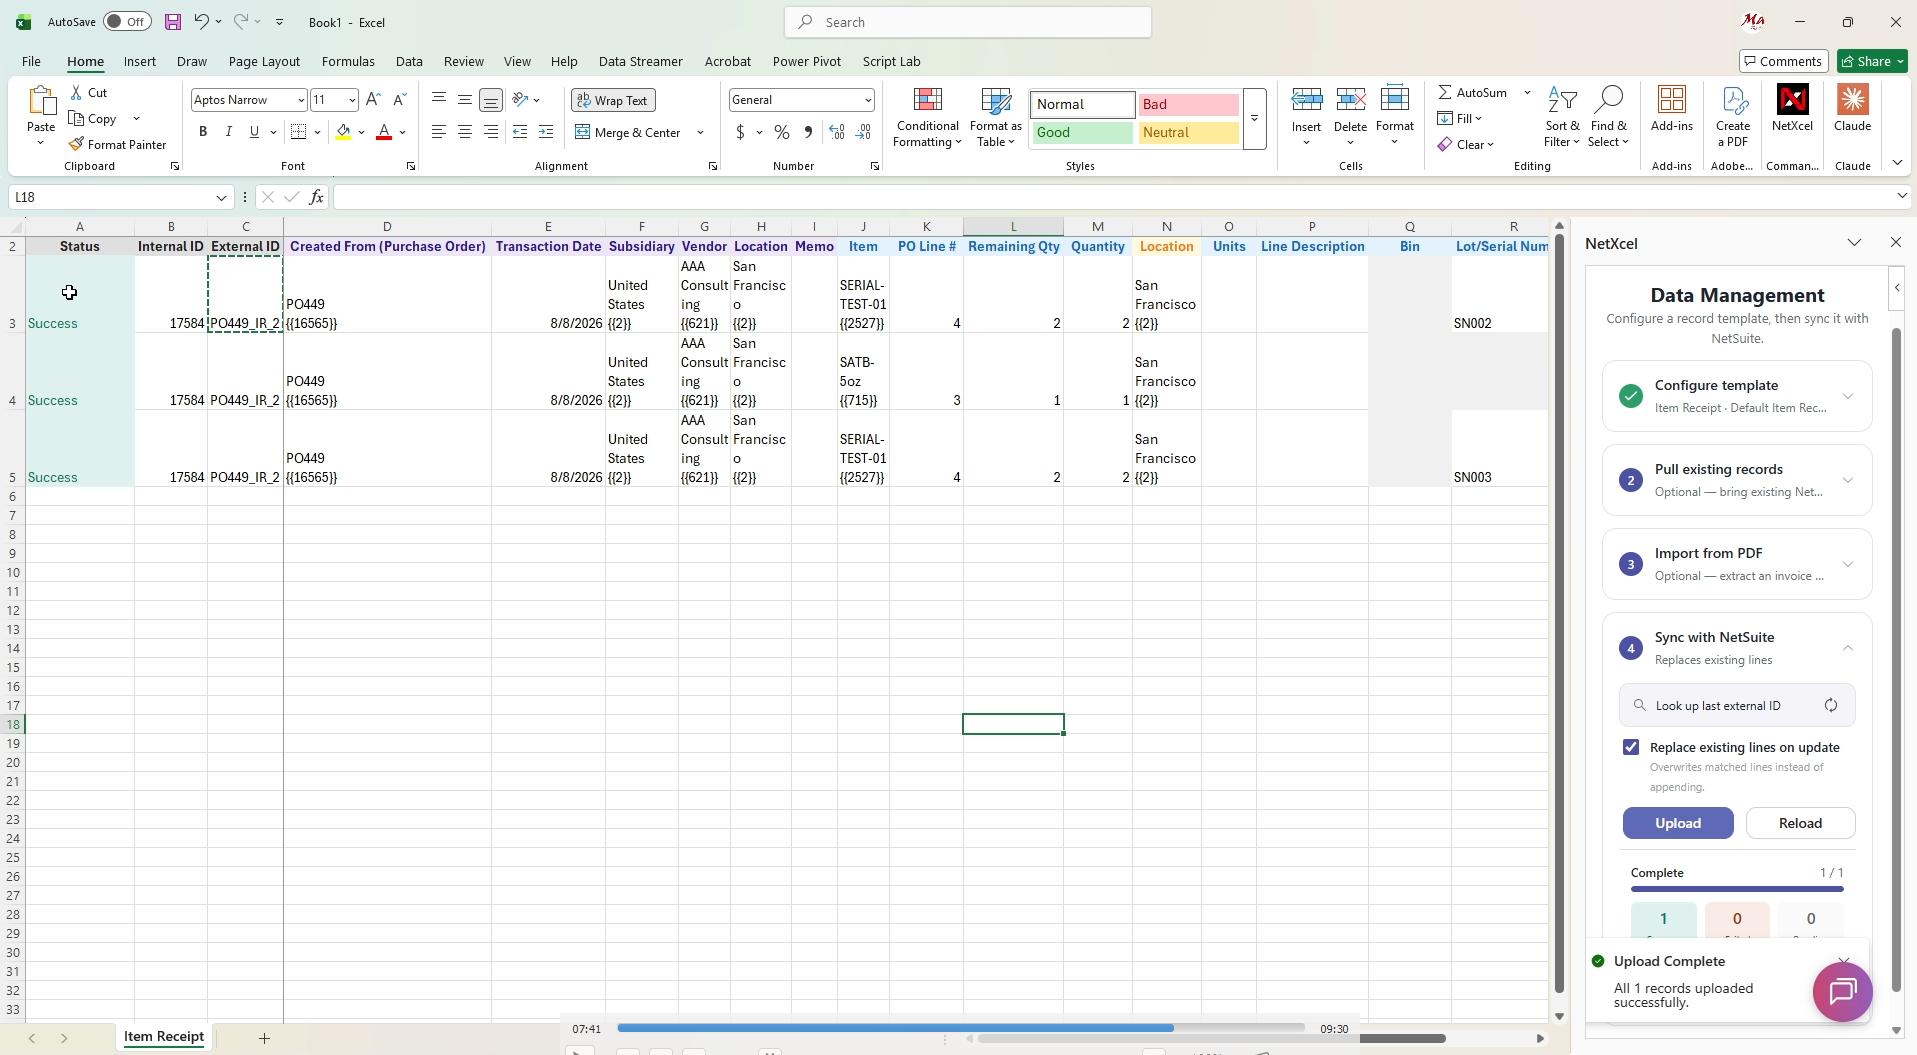This screenshot has height=1055, width=1917.
Task: Click the Search box in title bar
Action: point(968,22)
